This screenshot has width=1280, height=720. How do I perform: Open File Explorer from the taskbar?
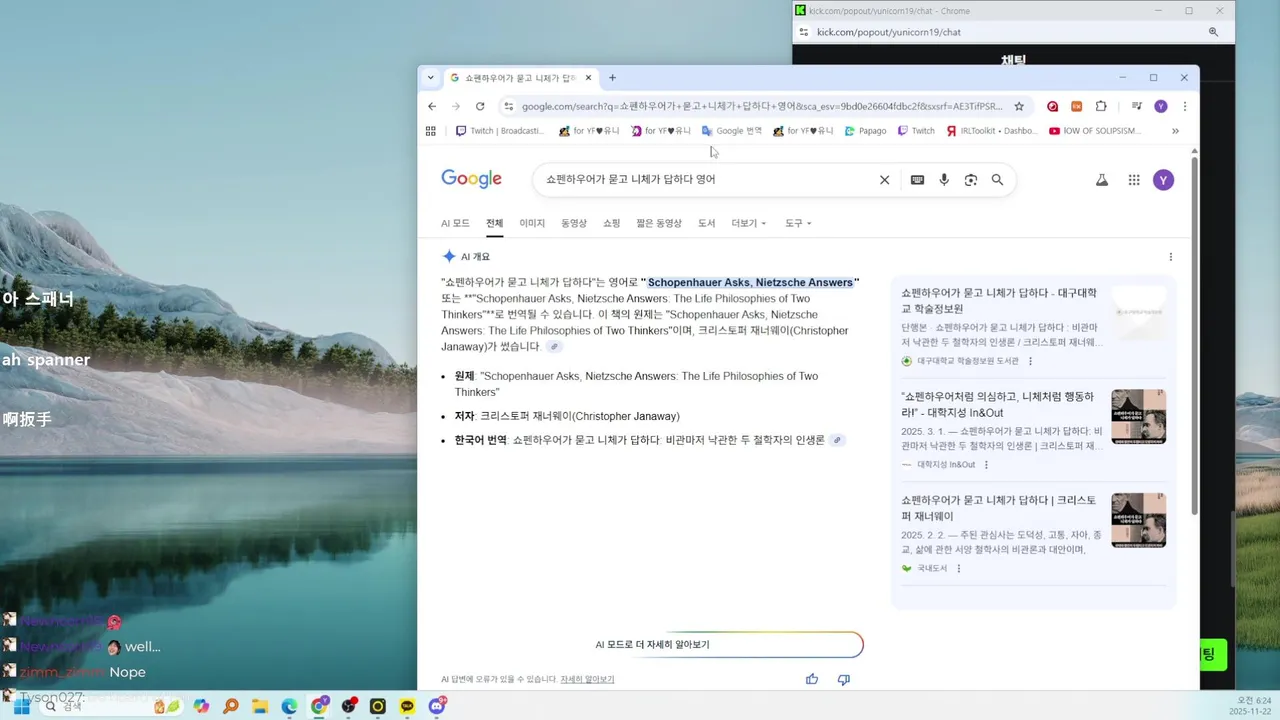click(260, 706)
